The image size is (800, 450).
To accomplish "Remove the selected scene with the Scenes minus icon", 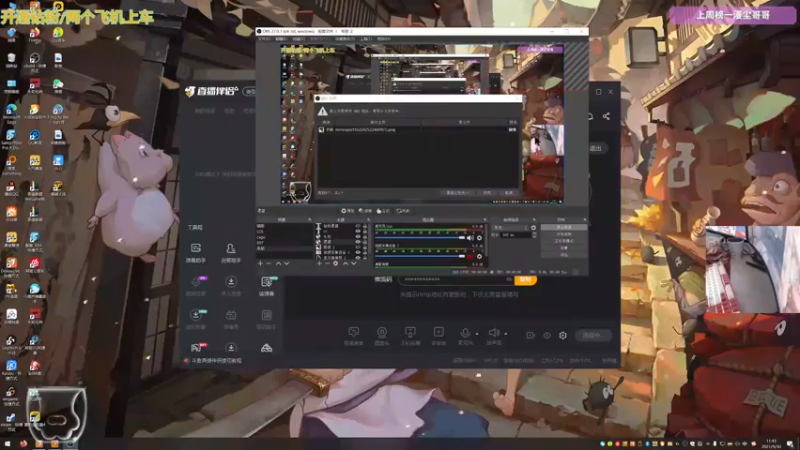I will coord(268,263).
